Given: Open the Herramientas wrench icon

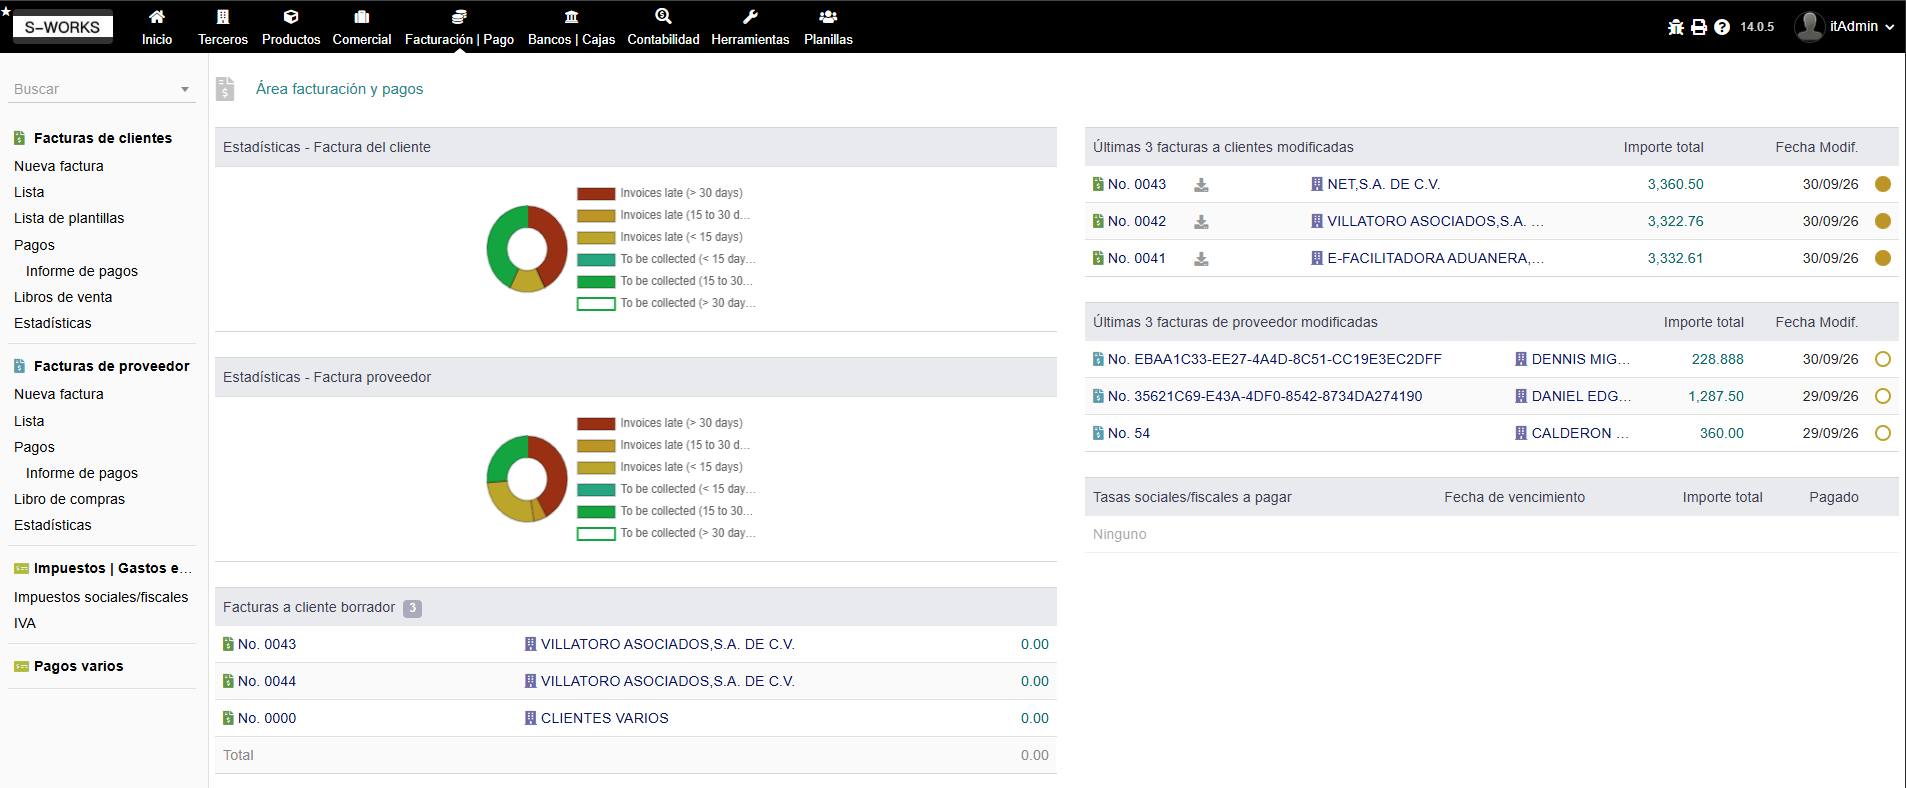Looking at the screenshot, I should click(750, 17).
